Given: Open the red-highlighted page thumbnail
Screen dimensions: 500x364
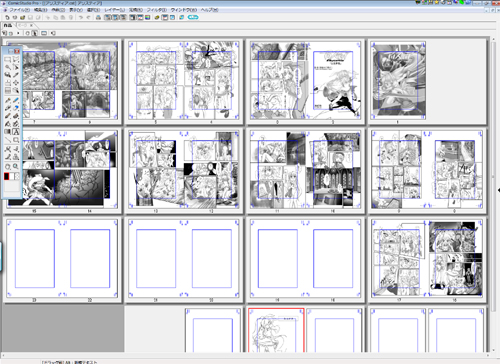Looking at the screenshot, I should point(276,330).
